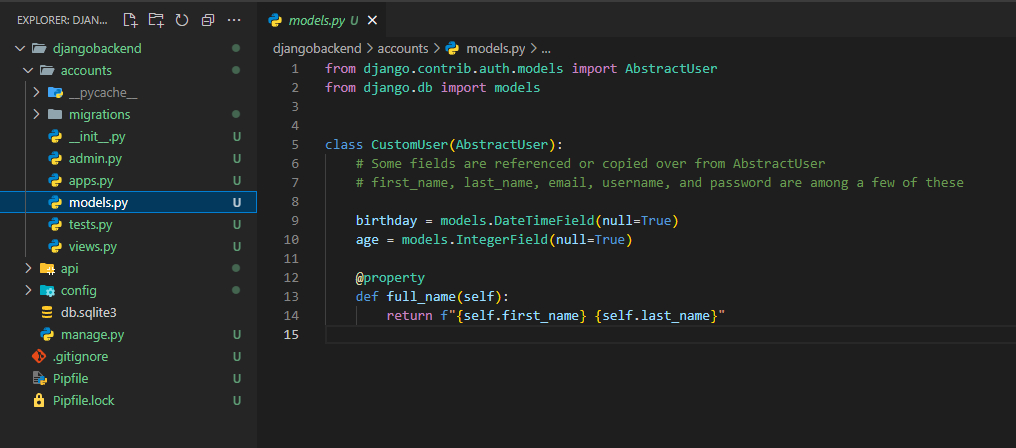Click the New File icon in Explorer
Image resolution: width=1016 pixels, height=448 pixels.
(x=130, y=20)
